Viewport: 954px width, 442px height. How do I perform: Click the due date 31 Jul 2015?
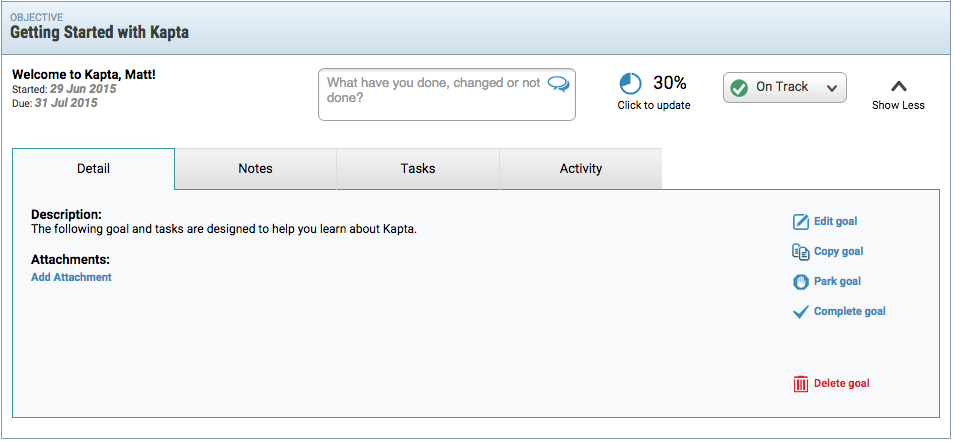66,103
